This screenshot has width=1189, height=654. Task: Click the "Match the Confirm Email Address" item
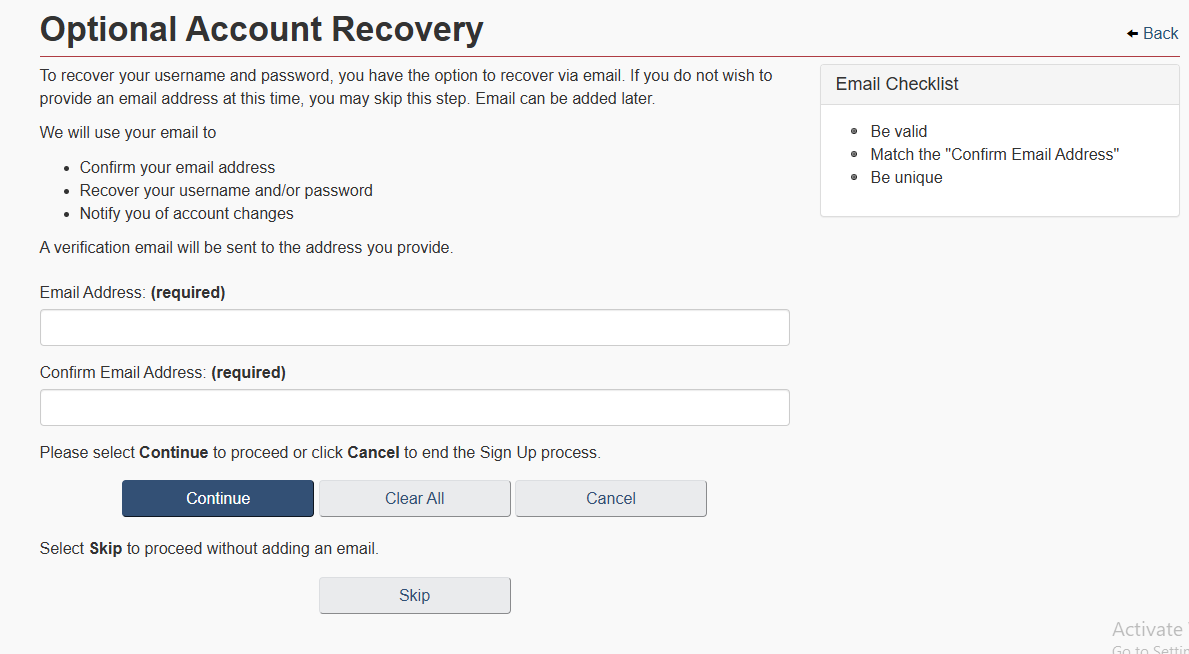point(994,154)
